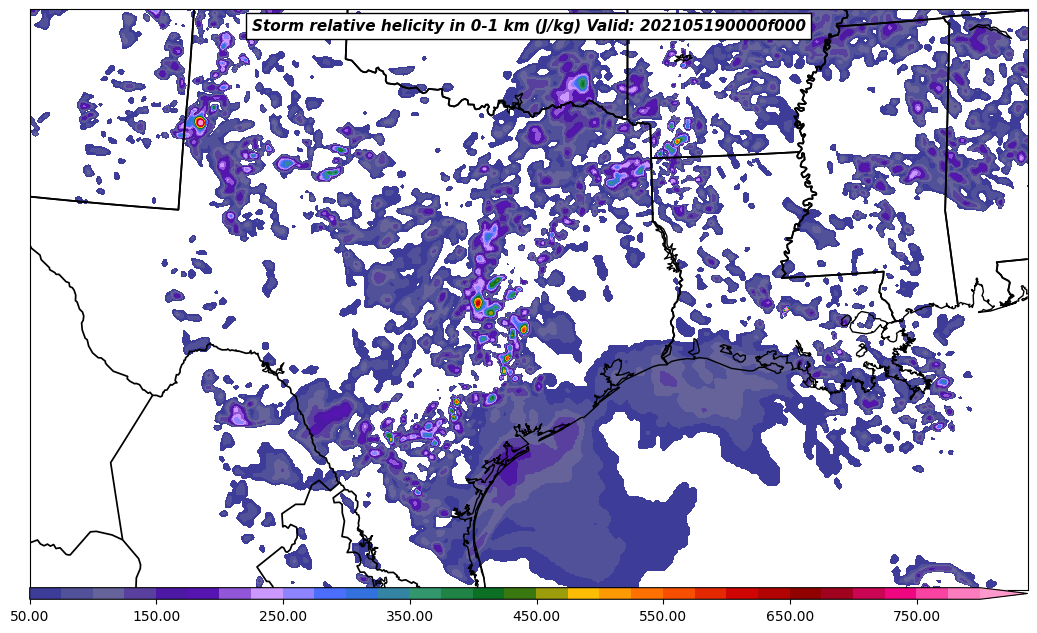
Task: Click the "Storm relative helicity in 0-1 km" title box
Action: click(x=528, y=26)
